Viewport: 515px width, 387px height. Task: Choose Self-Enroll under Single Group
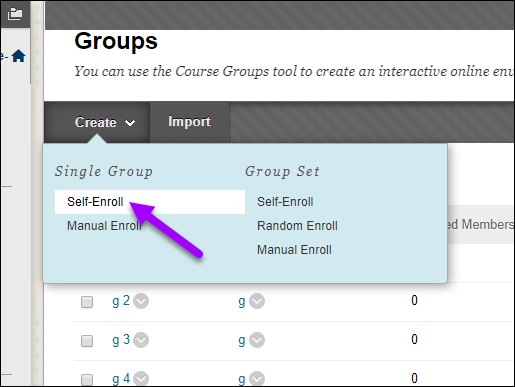click(x=150, y=202)
